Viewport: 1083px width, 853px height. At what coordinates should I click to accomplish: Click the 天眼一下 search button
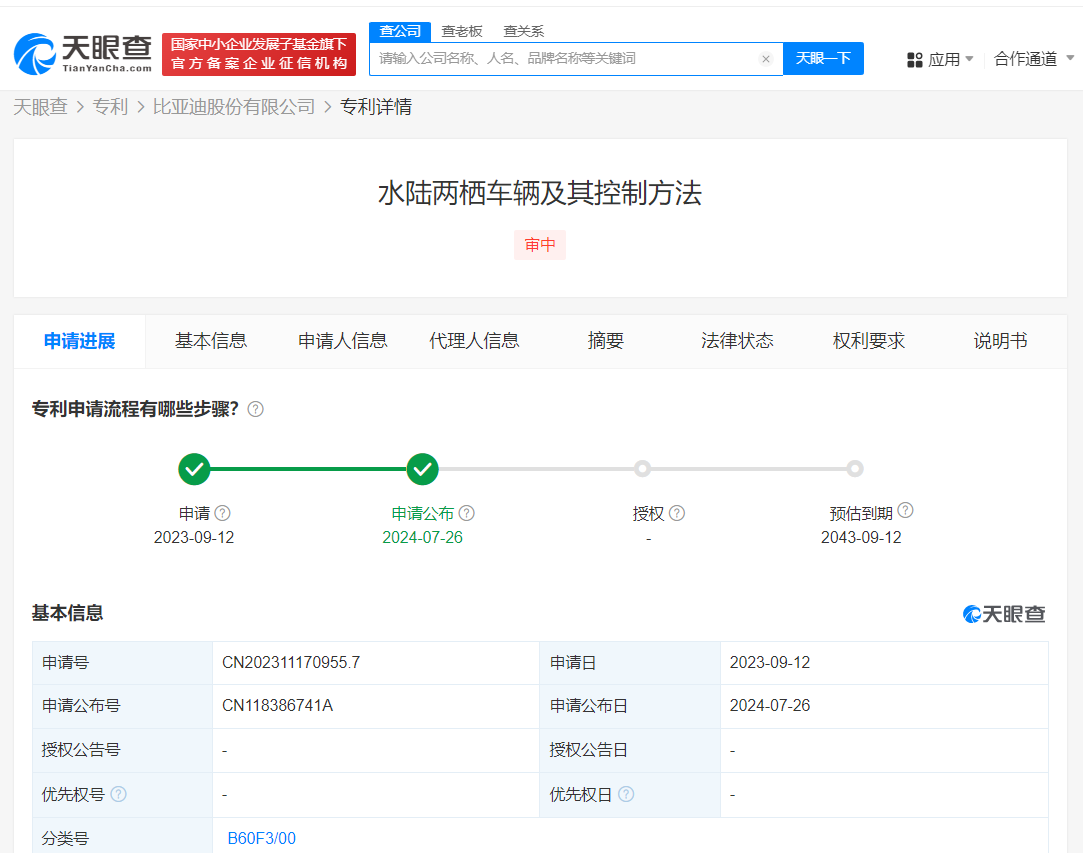(x=823, y=59)
